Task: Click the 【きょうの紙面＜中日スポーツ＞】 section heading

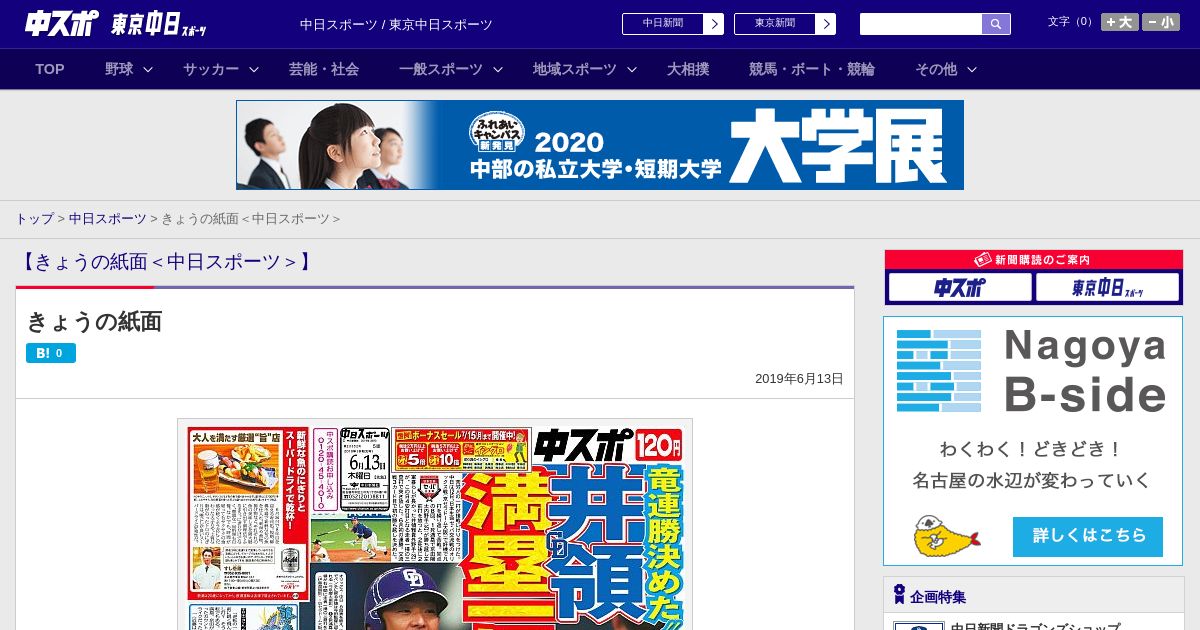Action: click(x=167, y=262)
